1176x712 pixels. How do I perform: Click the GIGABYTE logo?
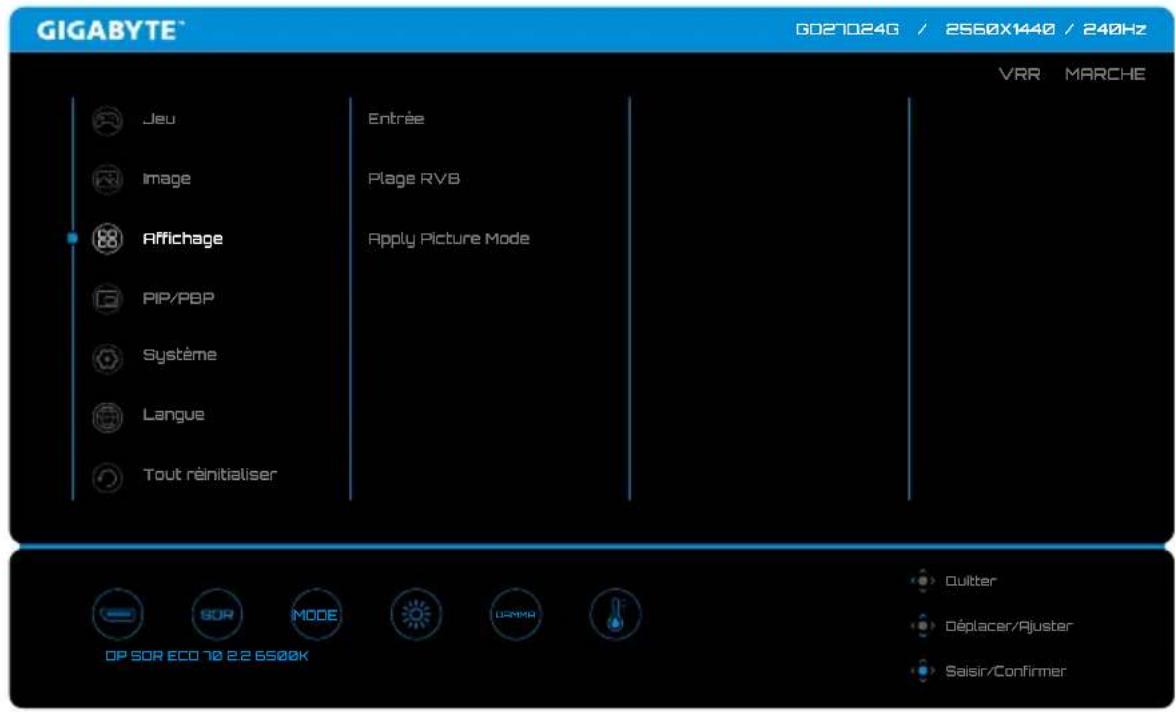coord(110,30)
